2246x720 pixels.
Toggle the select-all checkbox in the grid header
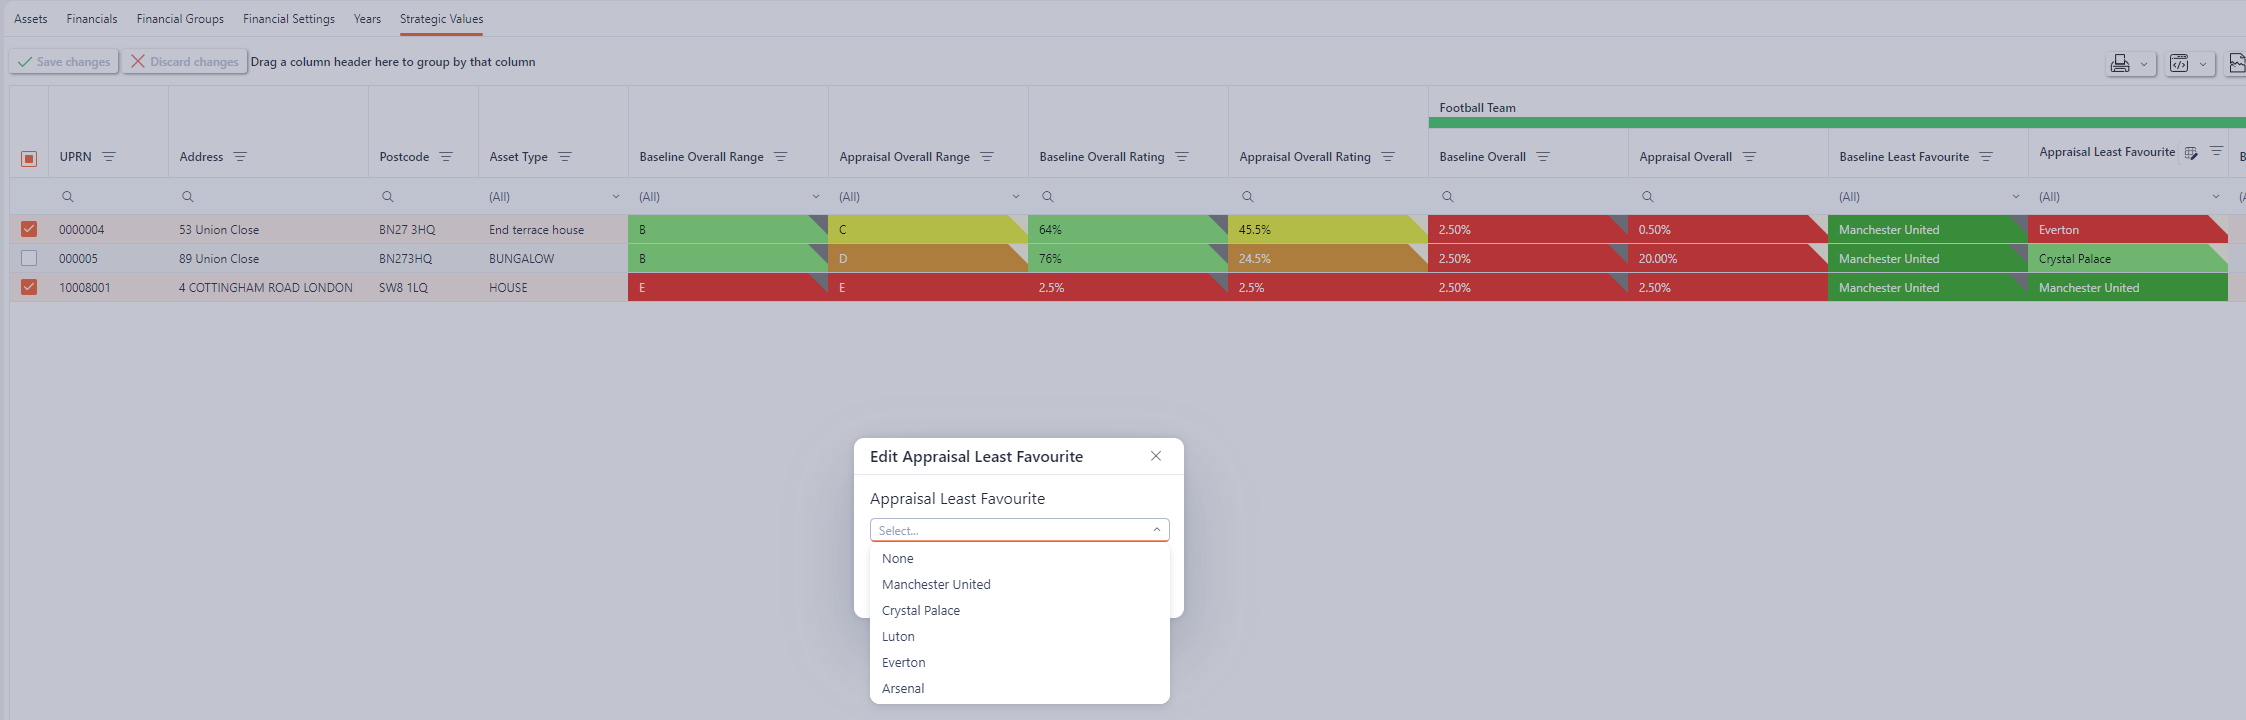[x=29, y=158]
